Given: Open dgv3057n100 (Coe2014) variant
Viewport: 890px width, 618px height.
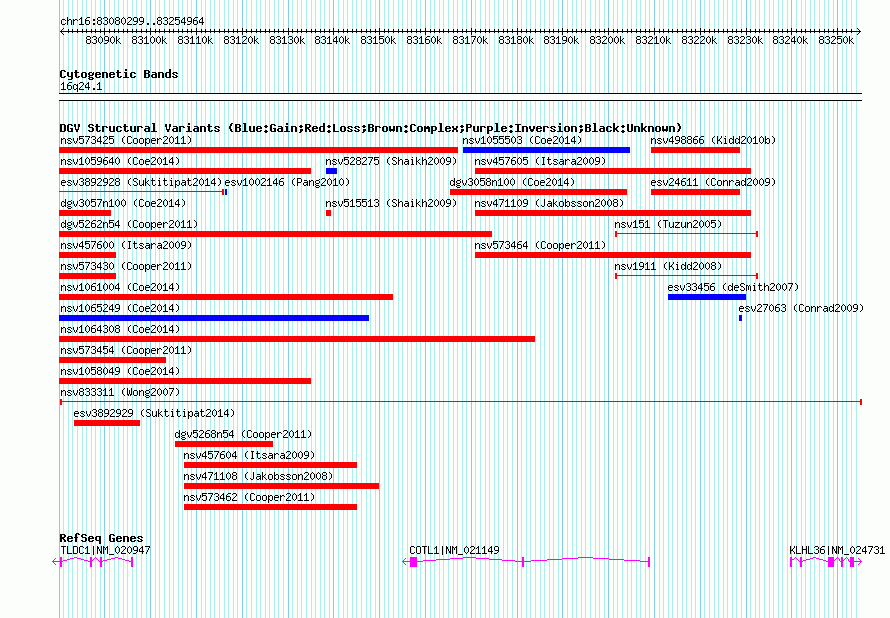Looking at the screenshot, I should [123, 203].
